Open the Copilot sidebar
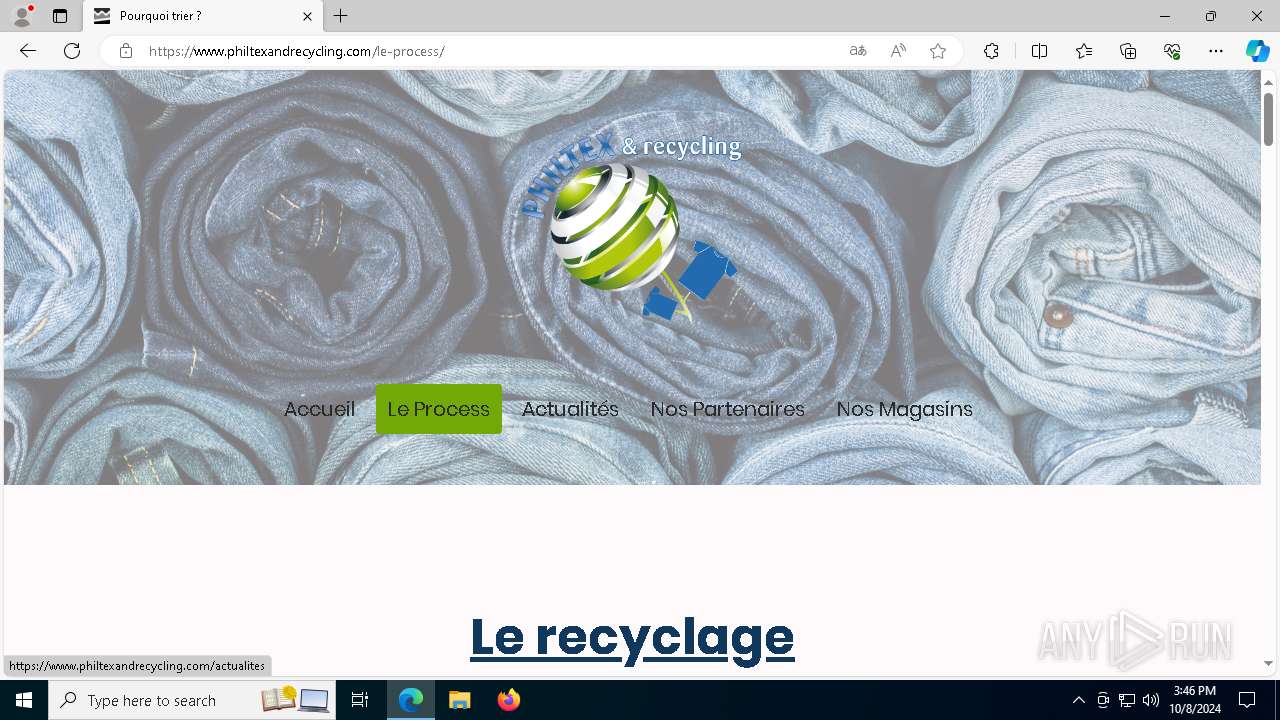 (1257, 51)
